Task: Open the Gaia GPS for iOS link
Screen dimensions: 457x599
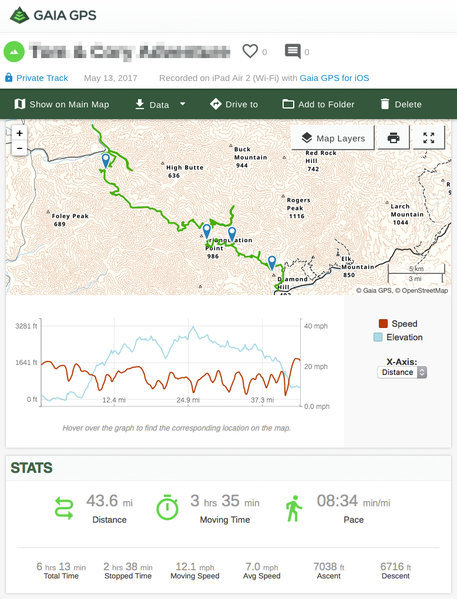Action: pos(334,78)
